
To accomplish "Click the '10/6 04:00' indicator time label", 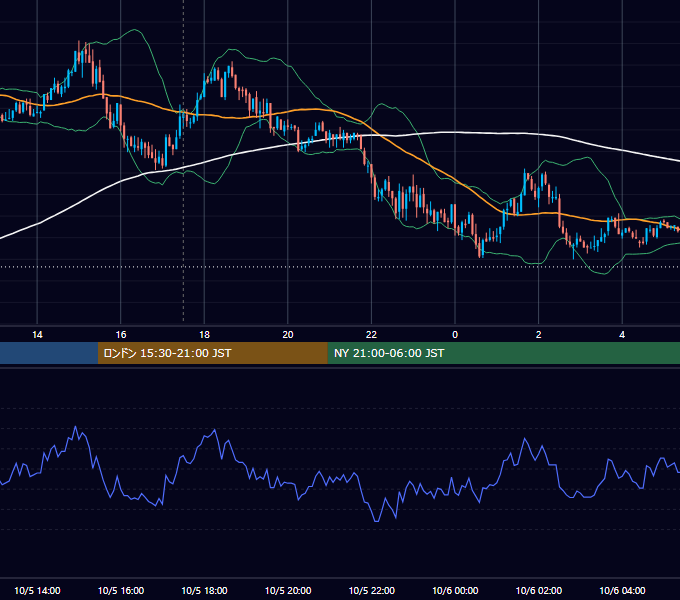I will point(622,590).
